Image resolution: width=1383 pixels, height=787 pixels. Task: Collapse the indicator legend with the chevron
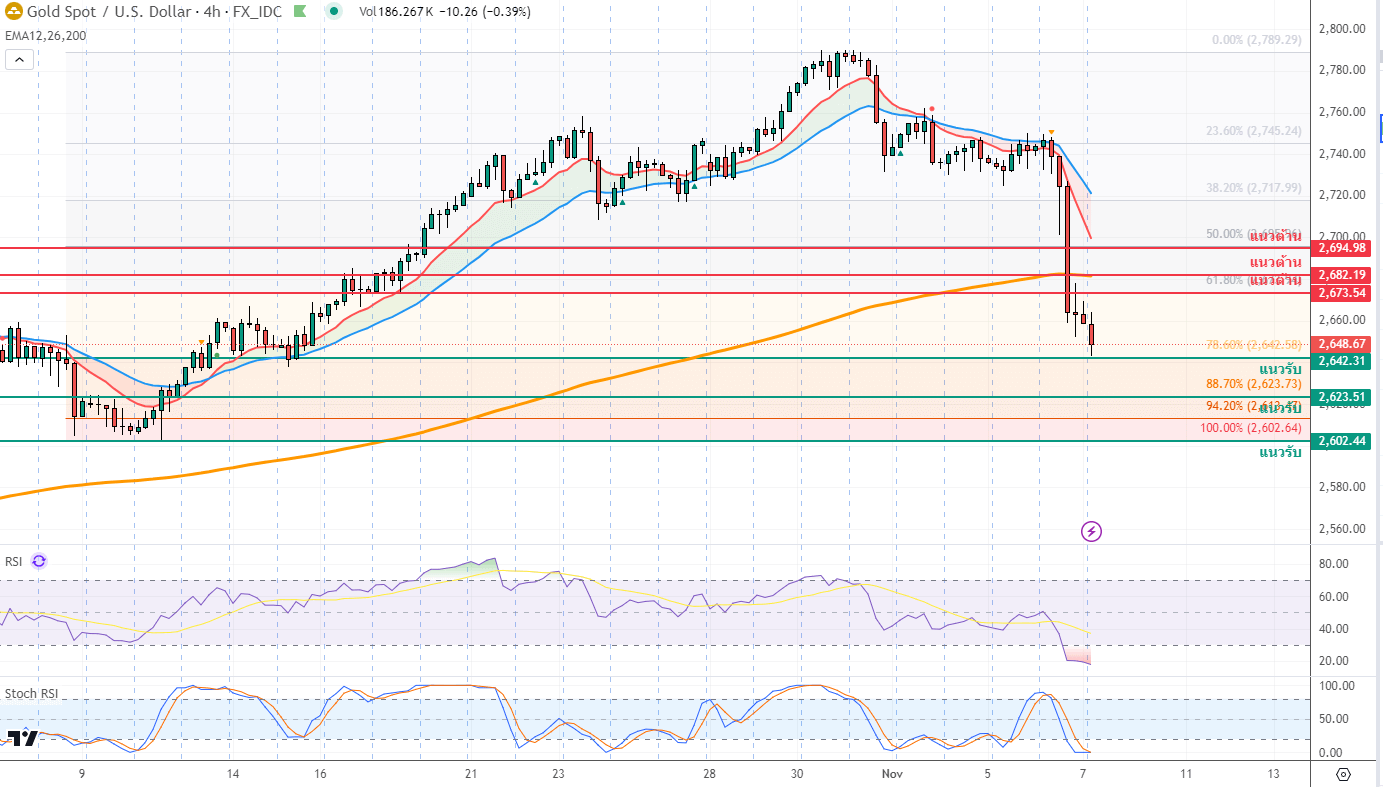pos(18,59)
